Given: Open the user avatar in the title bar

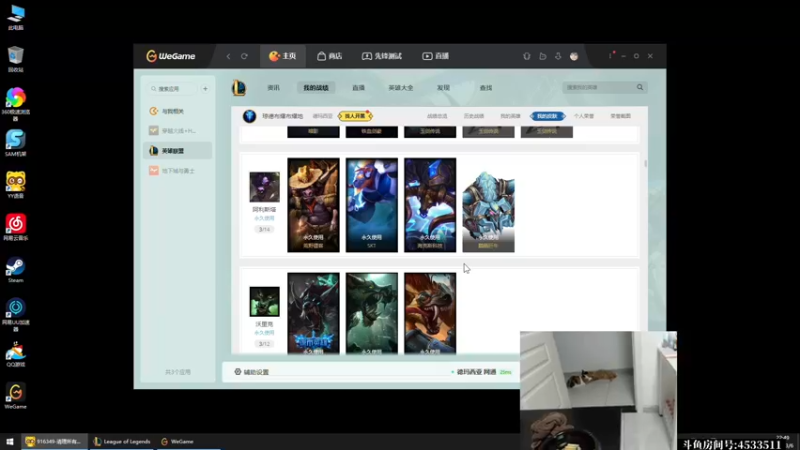Looking at the screenshot, I should pos(574,56).
